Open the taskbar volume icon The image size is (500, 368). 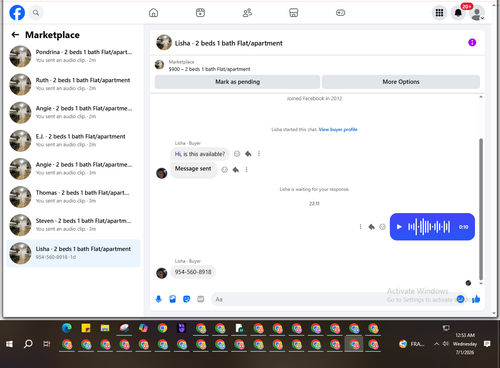coord(446,344)
